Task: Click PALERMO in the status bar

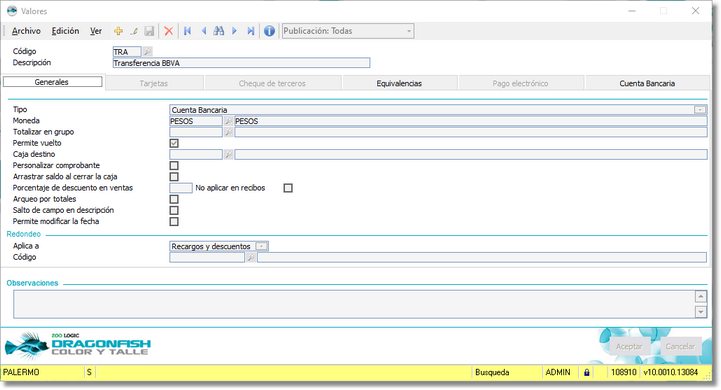Action: tap(21, 373)
